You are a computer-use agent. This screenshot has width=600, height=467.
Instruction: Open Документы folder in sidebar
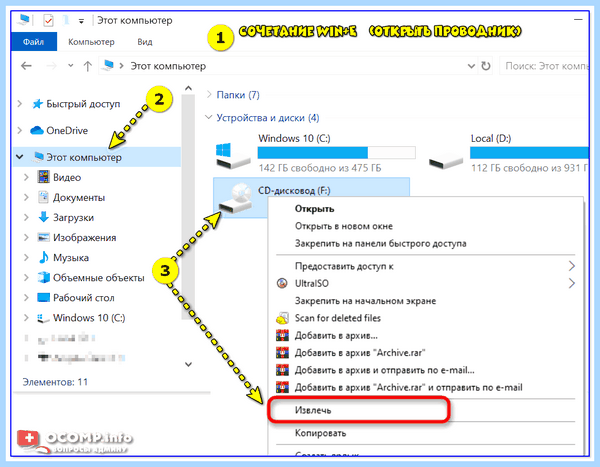pyautogui.click(x=79, y=198)
